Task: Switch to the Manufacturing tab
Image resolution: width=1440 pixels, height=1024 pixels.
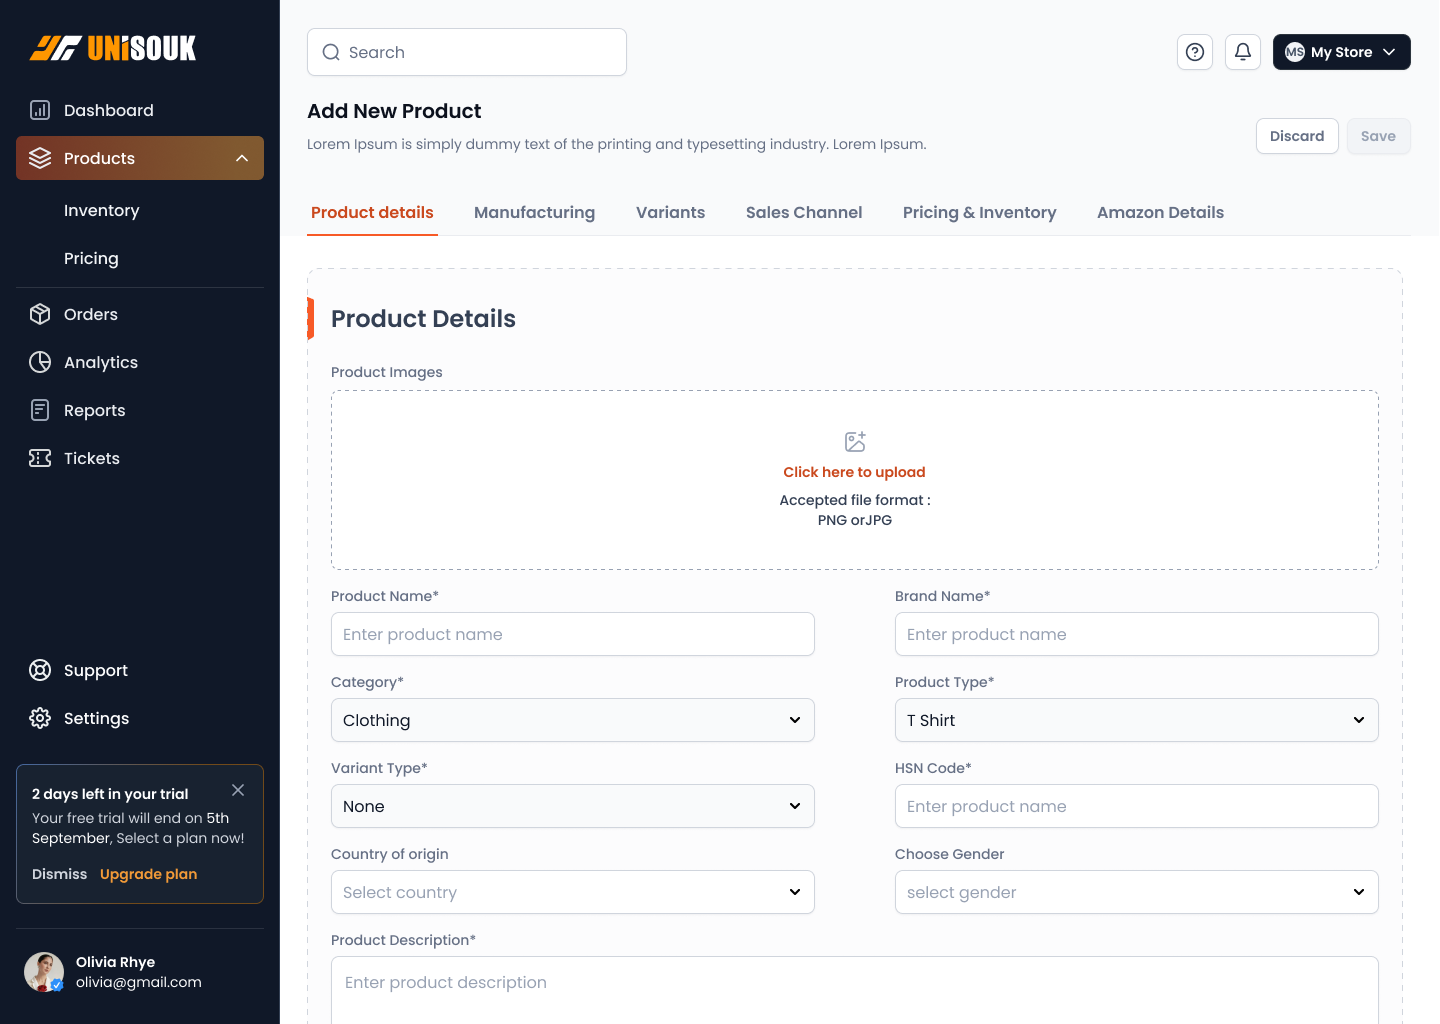Action: (534, 212)
